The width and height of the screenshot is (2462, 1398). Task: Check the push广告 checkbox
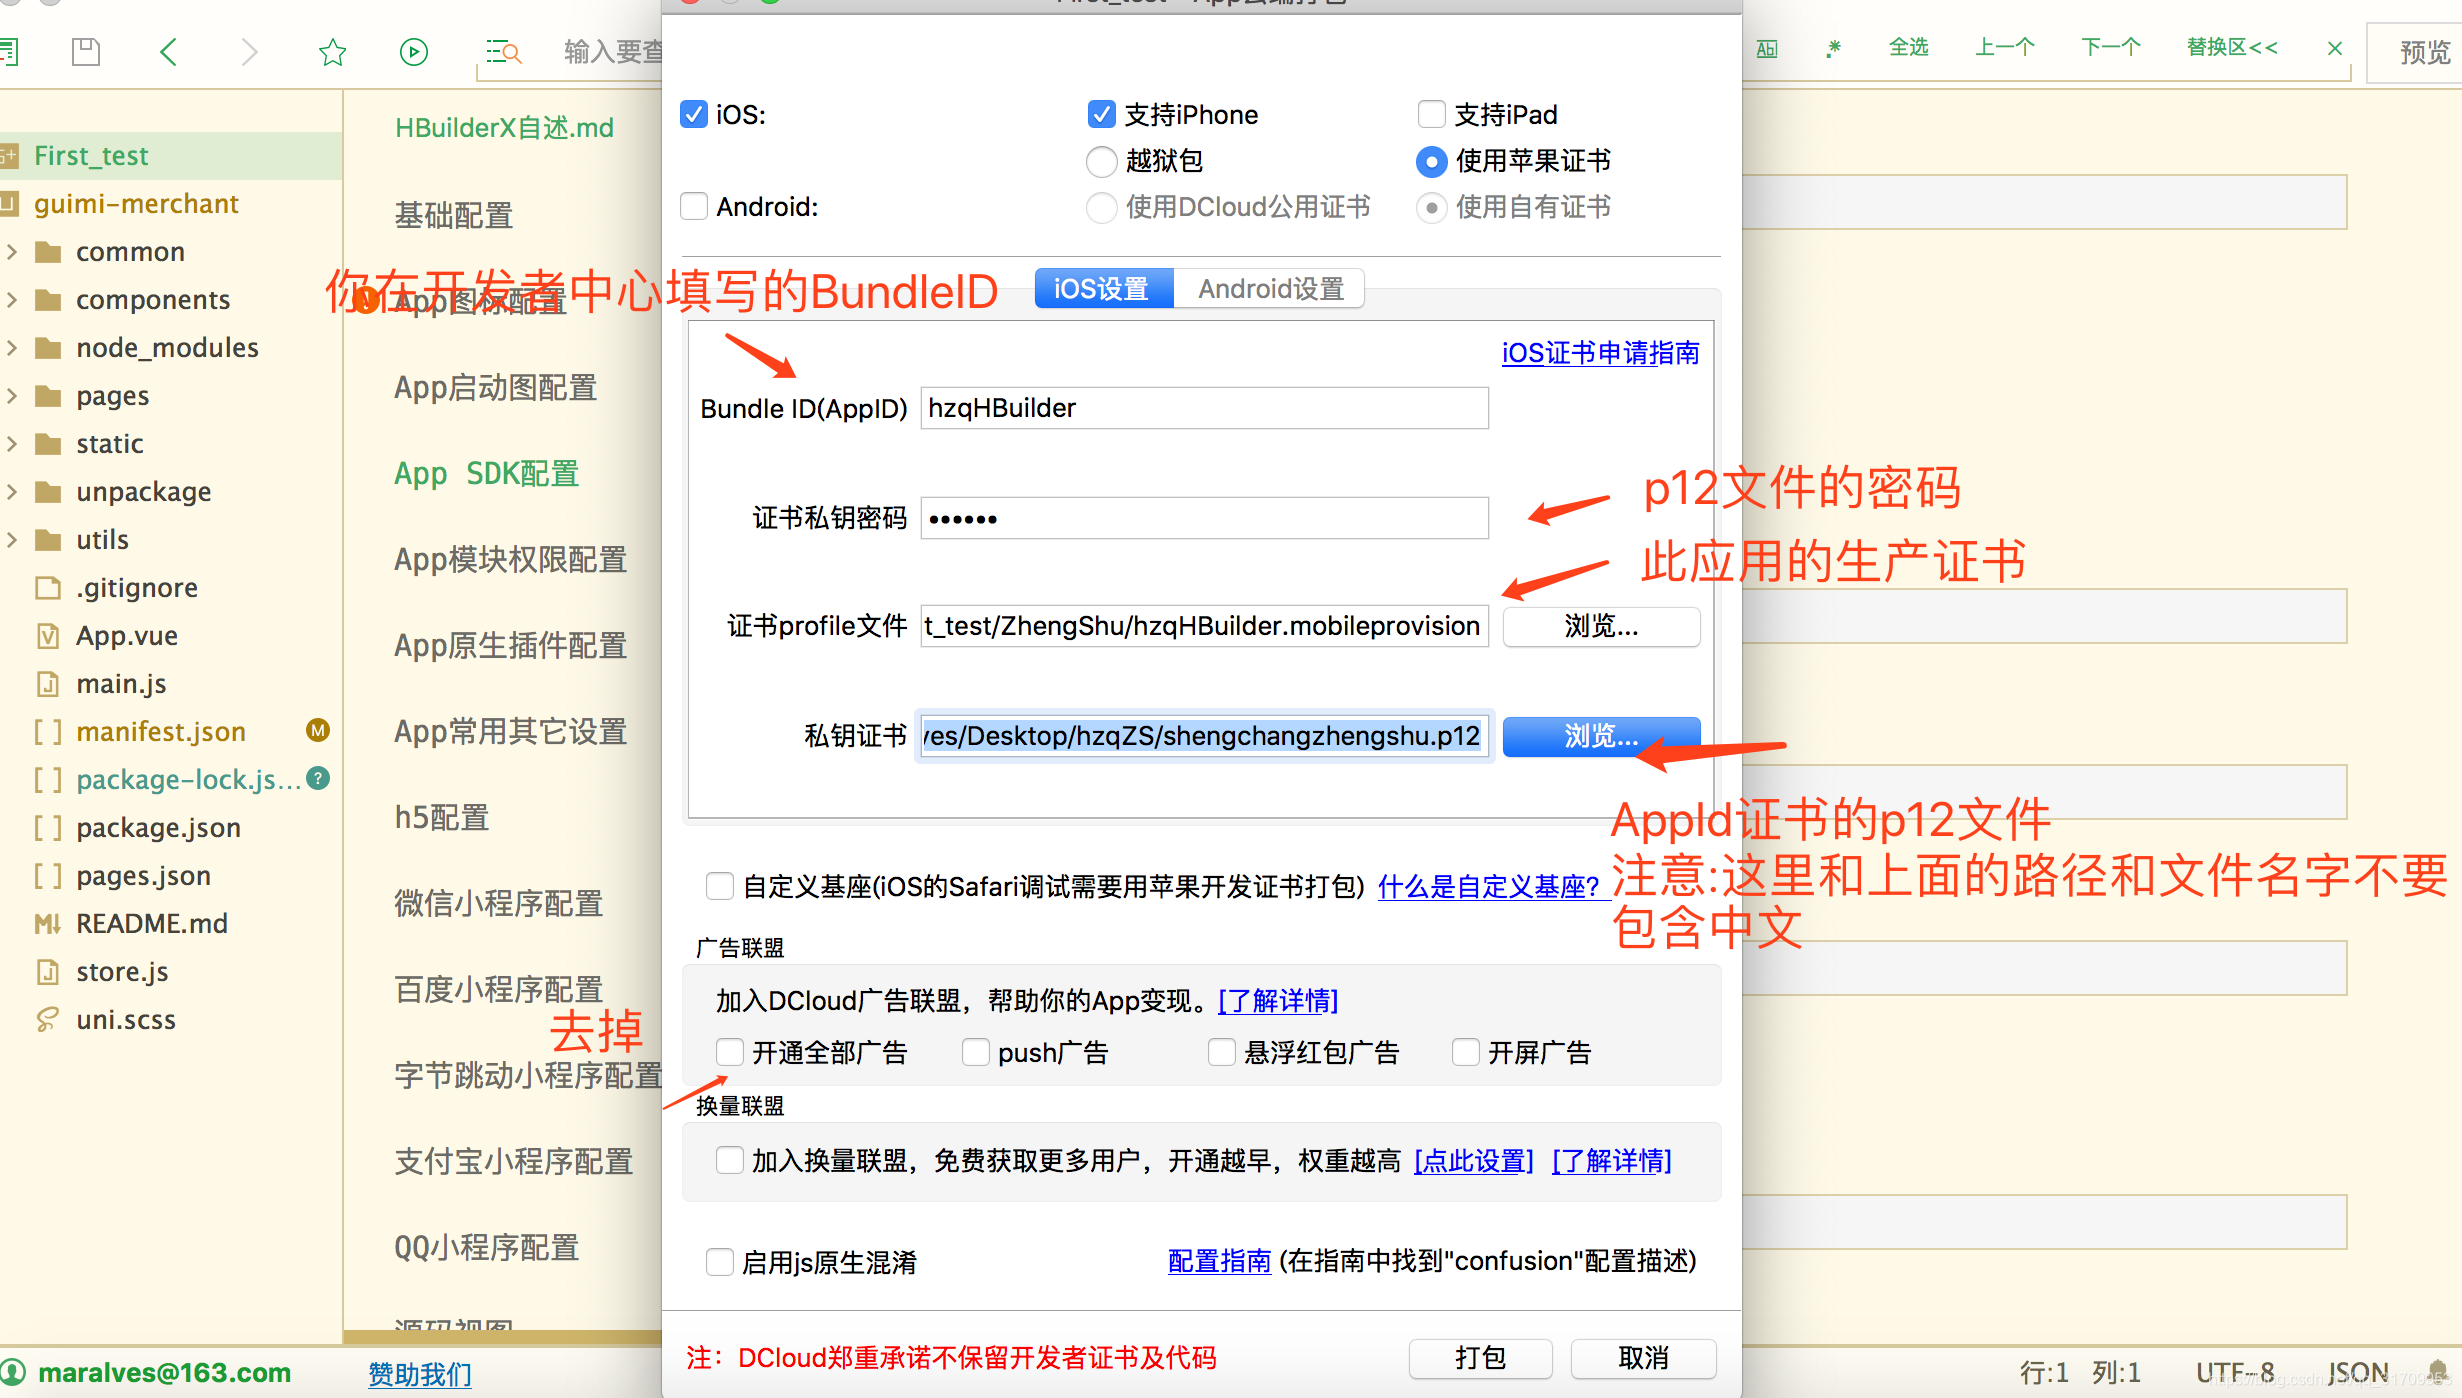coord(975,1052)
